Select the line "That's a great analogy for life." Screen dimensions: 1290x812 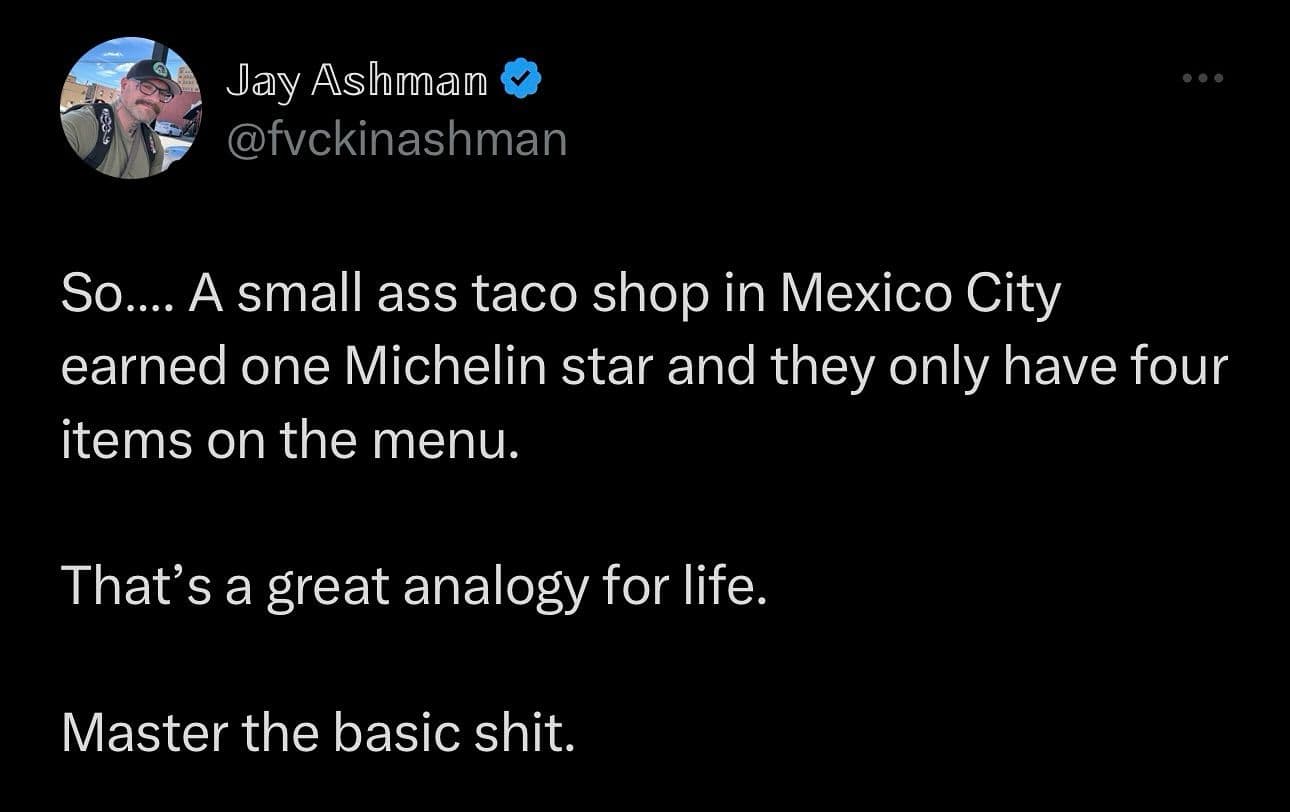click(x=415, y=588)
